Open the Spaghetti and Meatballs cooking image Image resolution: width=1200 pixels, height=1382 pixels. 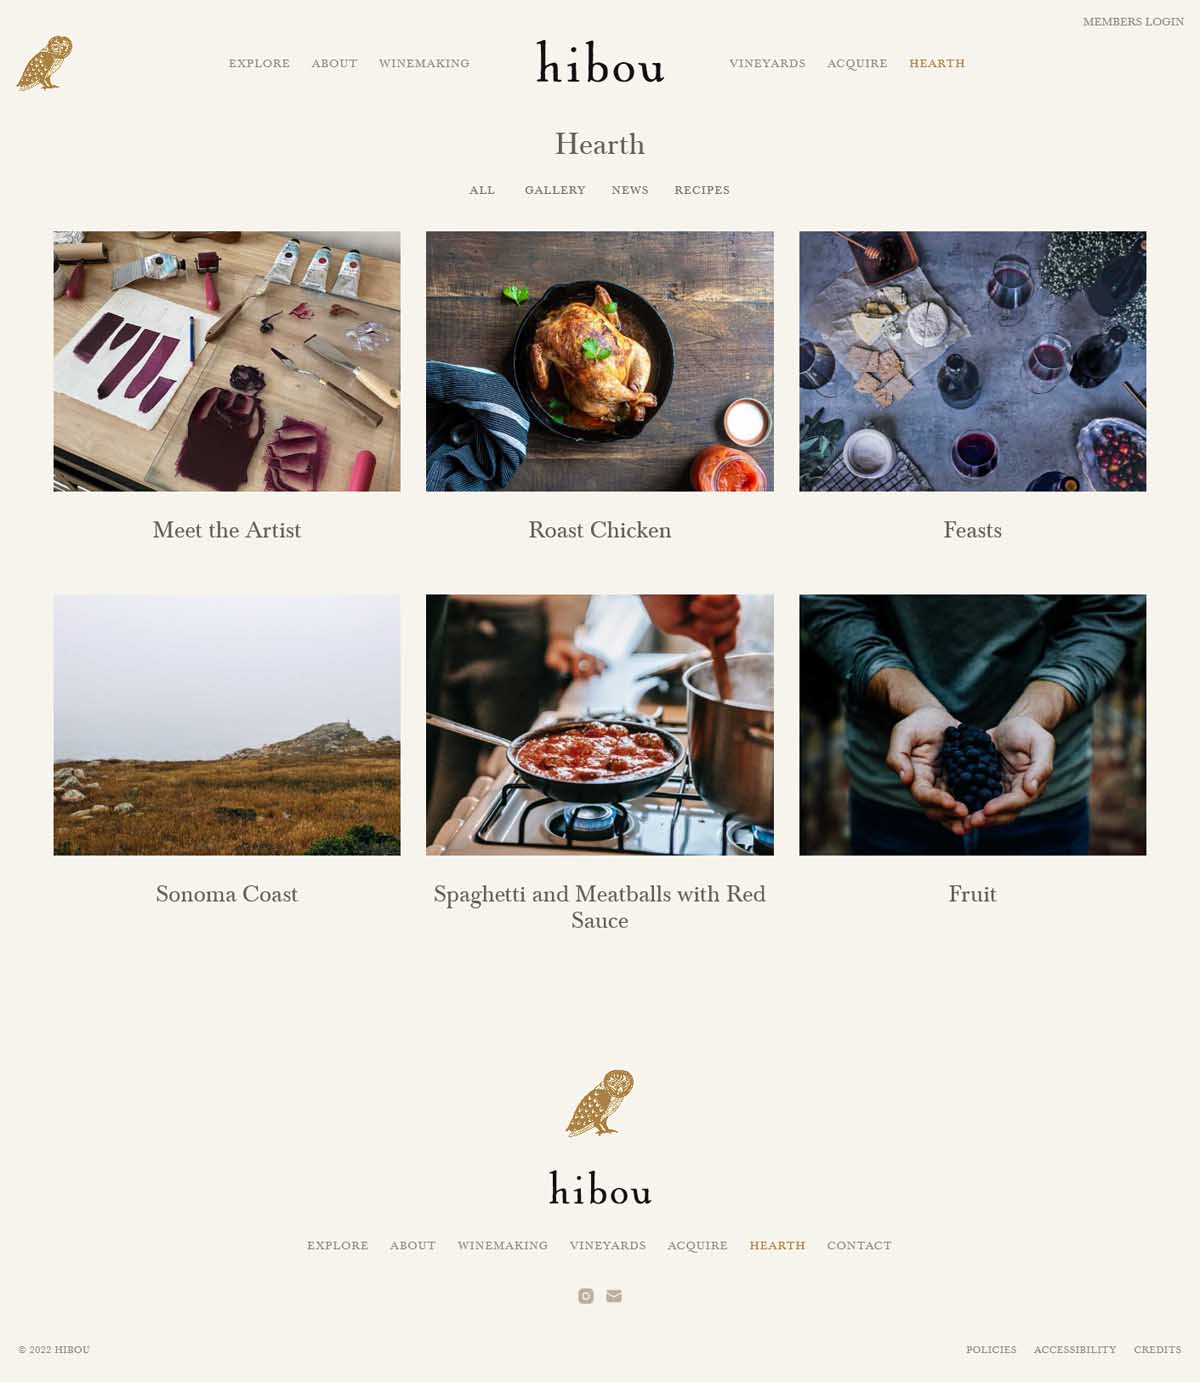click(600, 725)
